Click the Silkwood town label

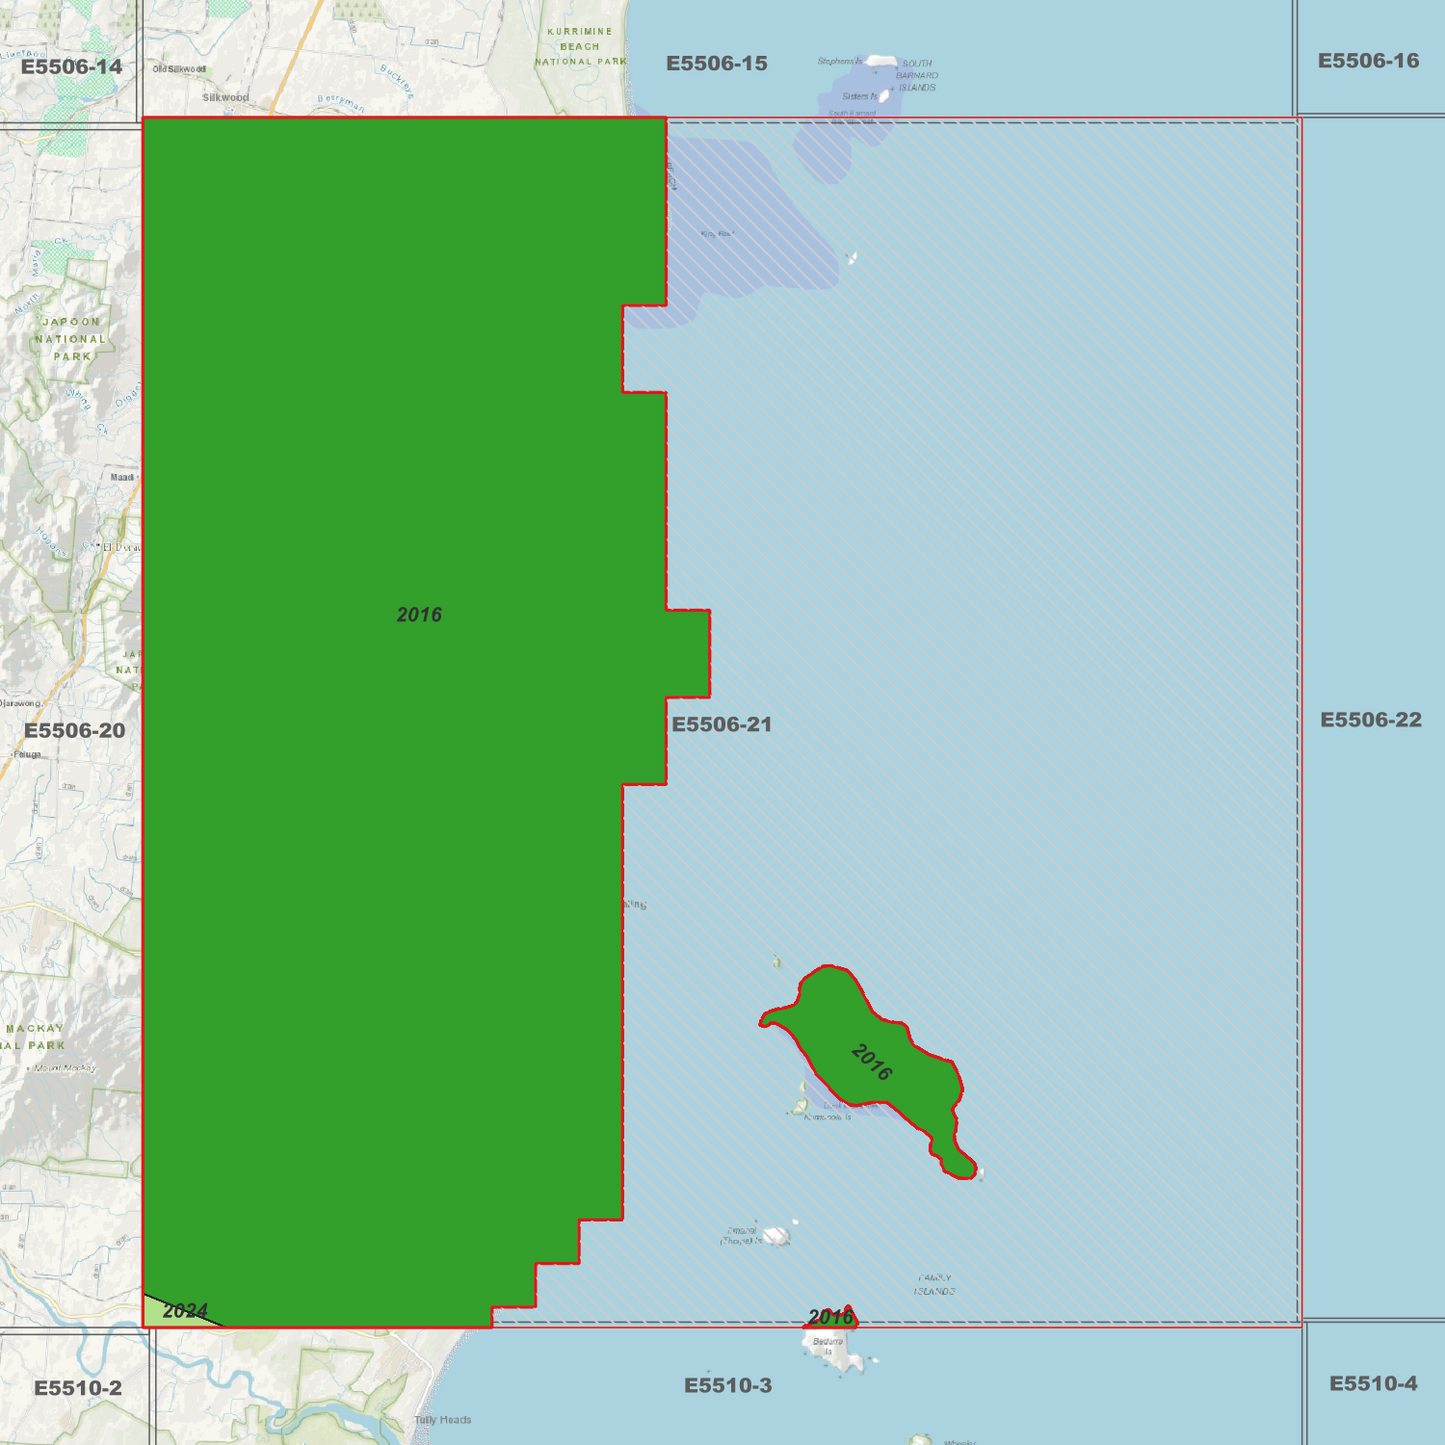point(225,99)
